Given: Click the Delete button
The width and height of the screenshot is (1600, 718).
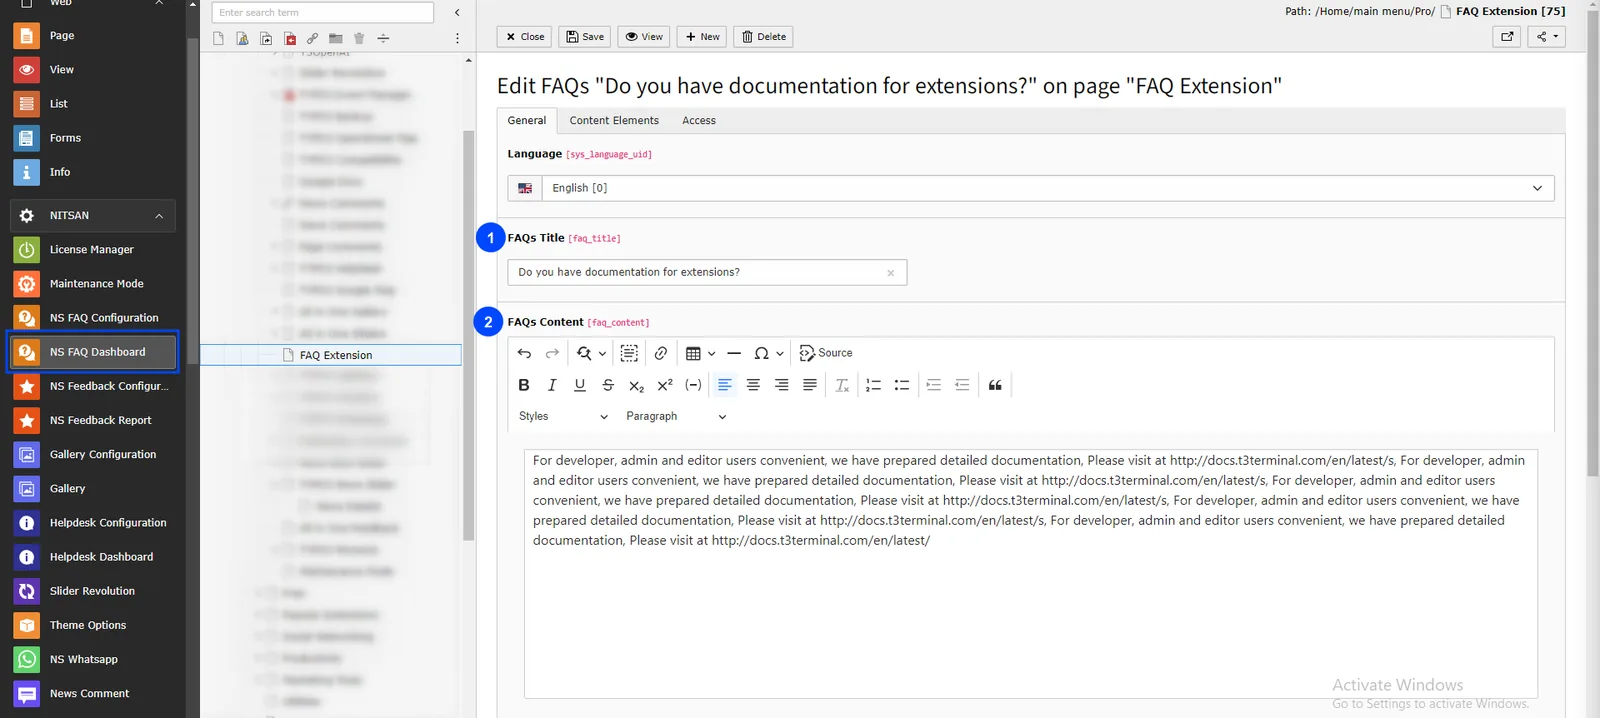Looking at the screenshot, I should [x=764, y=37].
